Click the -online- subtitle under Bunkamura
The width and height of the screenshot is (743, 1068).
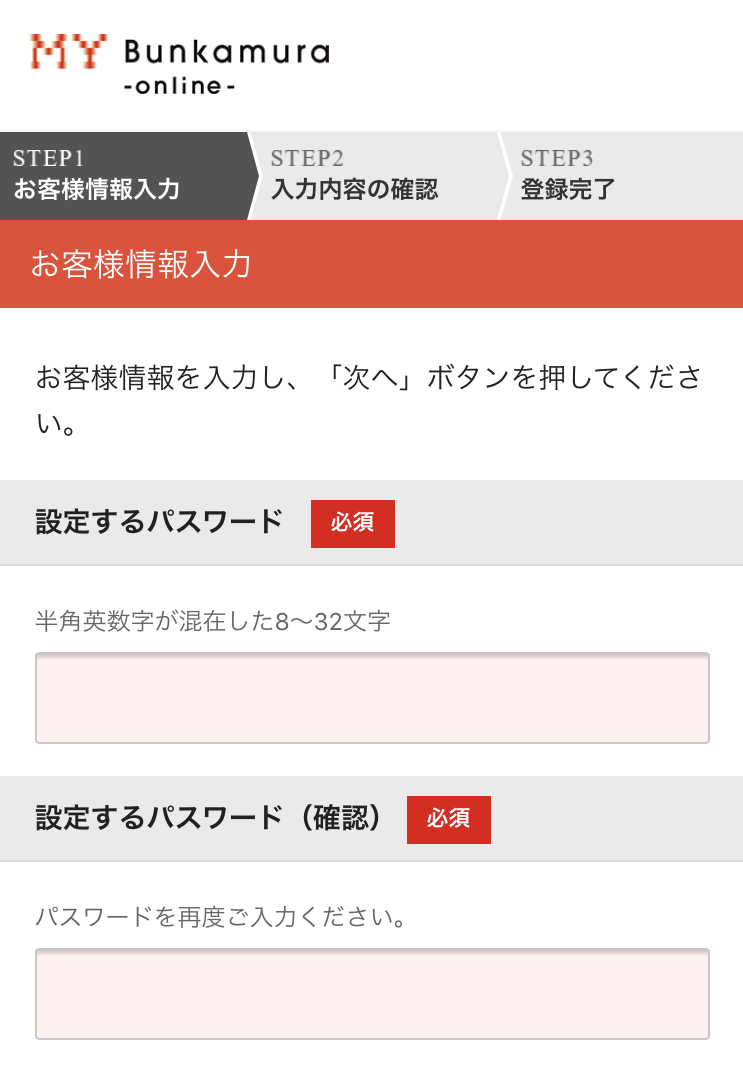click(180, 87)
